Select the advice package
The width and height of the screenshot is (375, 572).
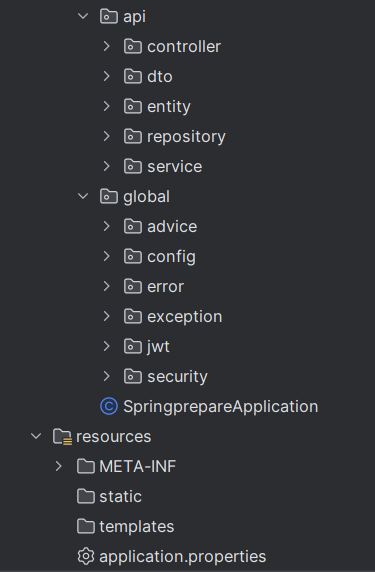click(x=172, y=227)
